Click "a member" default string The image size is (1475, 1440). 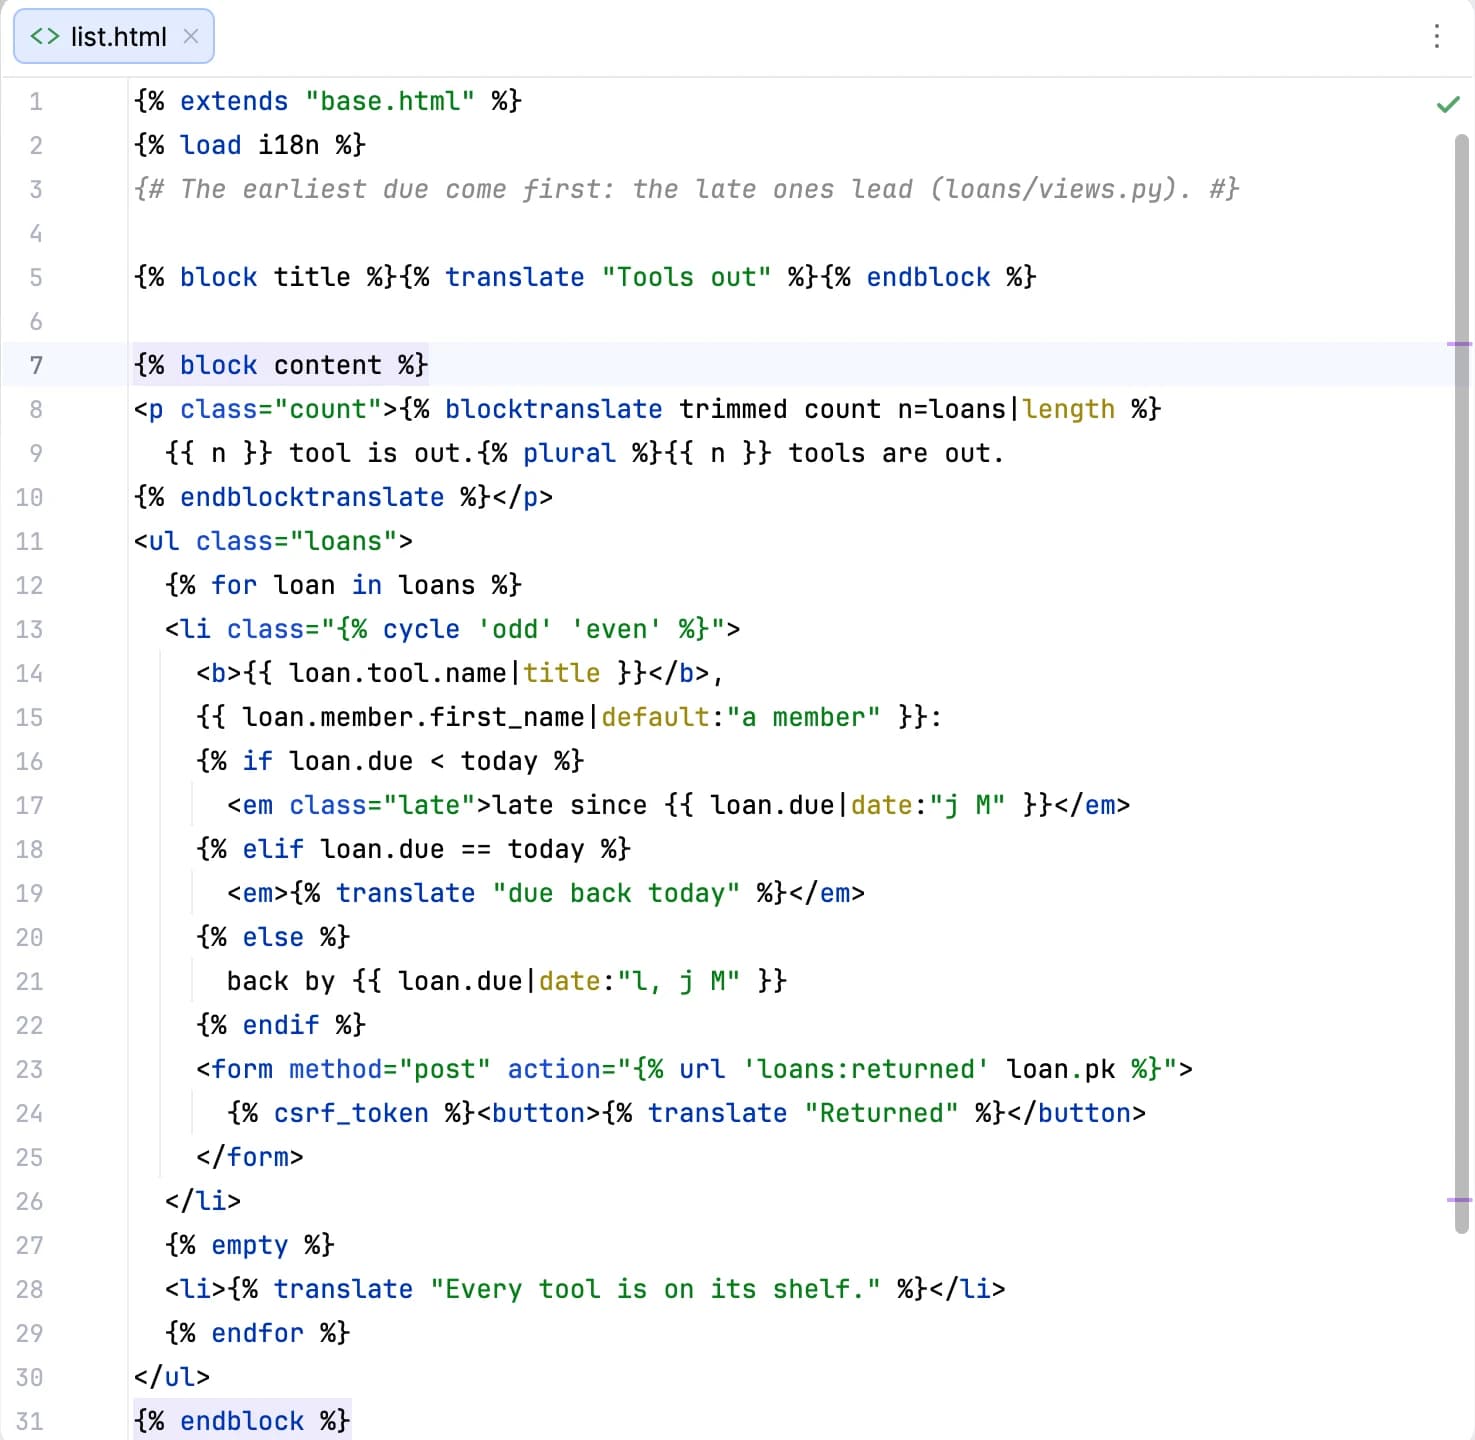point(803,717)
